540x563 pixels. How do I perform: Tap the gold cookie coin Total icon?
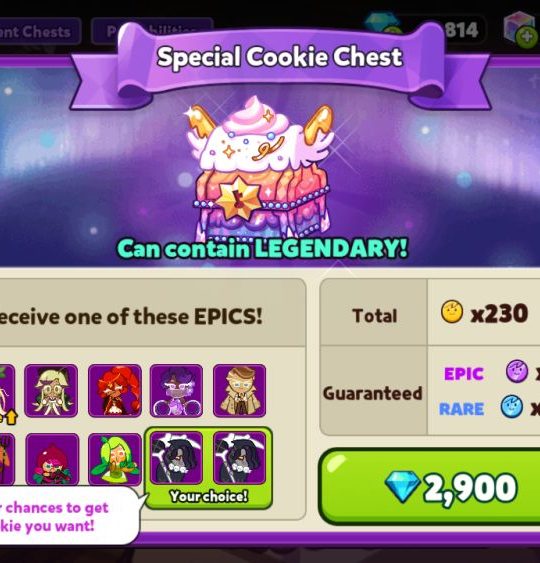452,312
